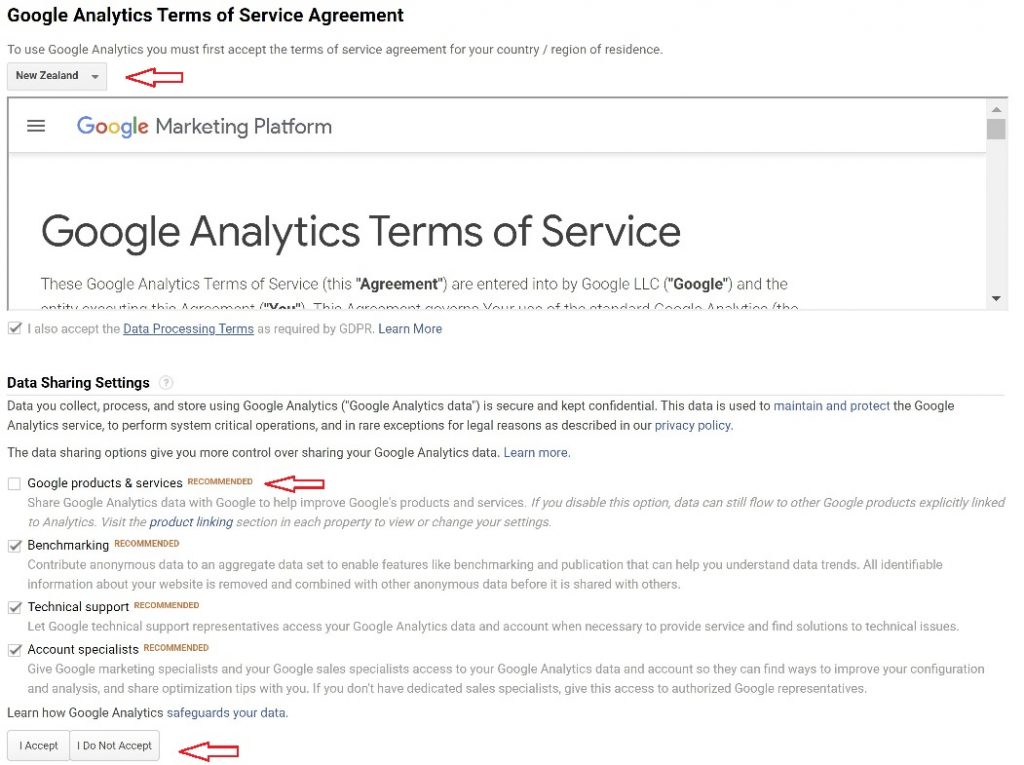Uncheck the Technical support checkbox
The image size is (1024, 765).
point(14,607)
